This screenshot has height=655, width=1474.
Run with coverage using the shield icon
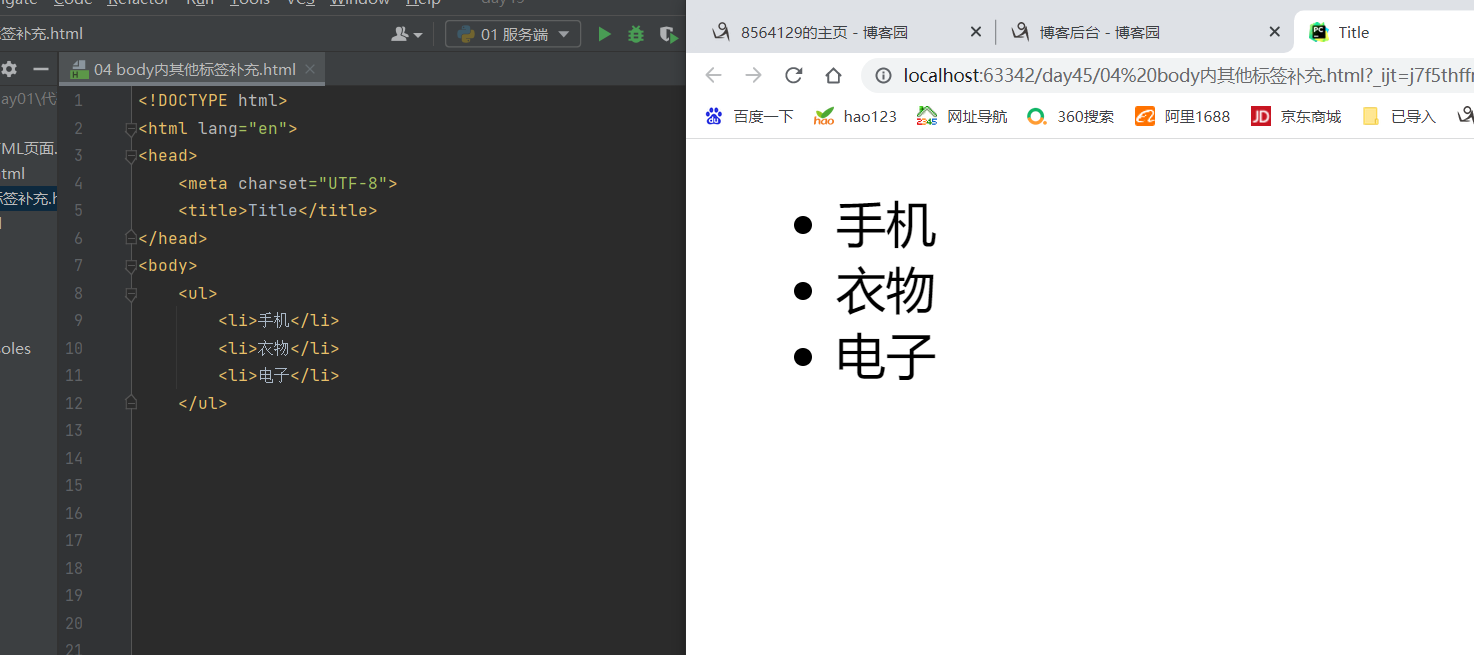pos(668,34)
